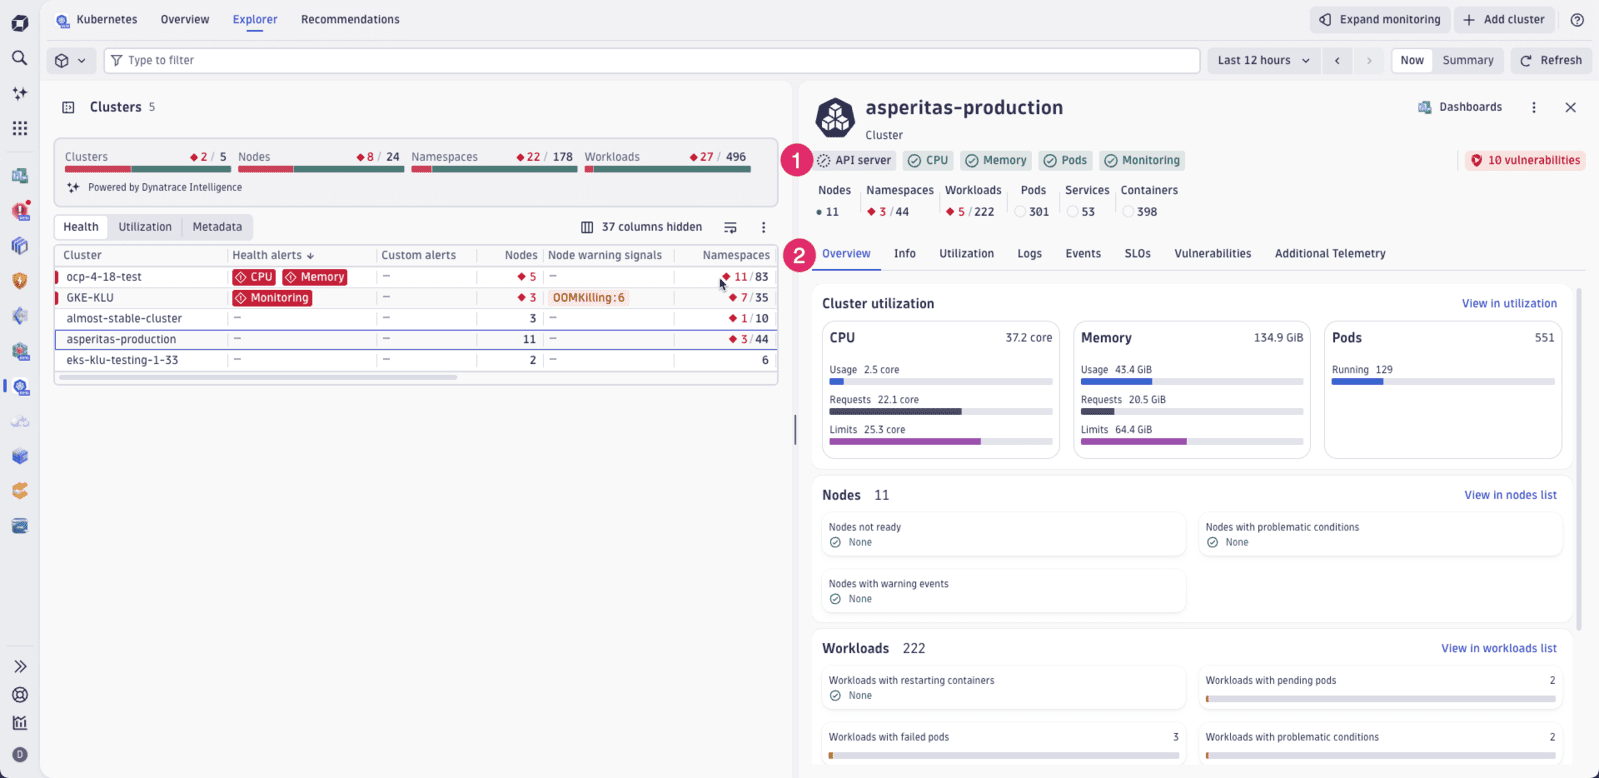Close the asperitas-production details panel
Screen dimensions: 1599x778
pos(1570,107)
